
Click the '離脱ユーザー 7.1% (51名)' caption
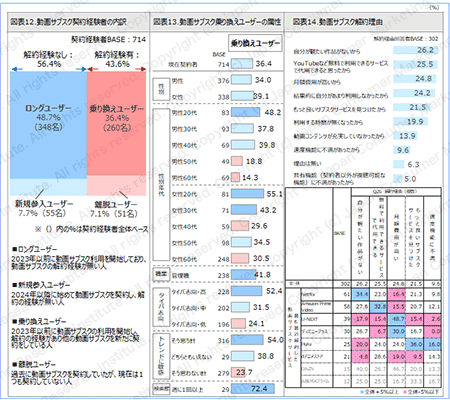coord(114,209)
